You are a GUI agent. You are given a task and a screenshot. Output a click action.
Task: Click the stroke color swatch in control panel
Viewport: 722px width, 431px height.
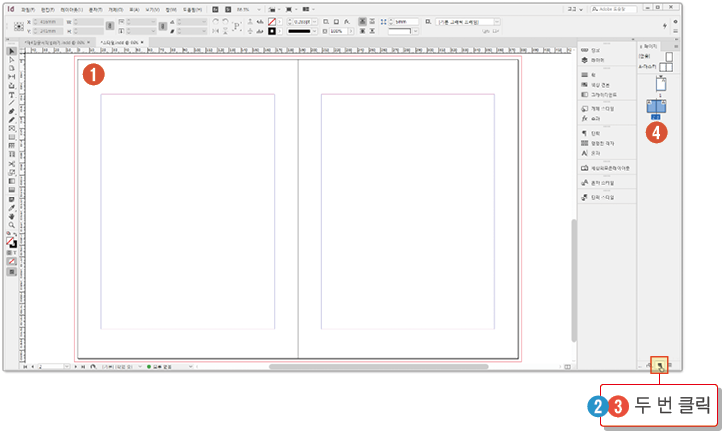(x=272, y=31)
